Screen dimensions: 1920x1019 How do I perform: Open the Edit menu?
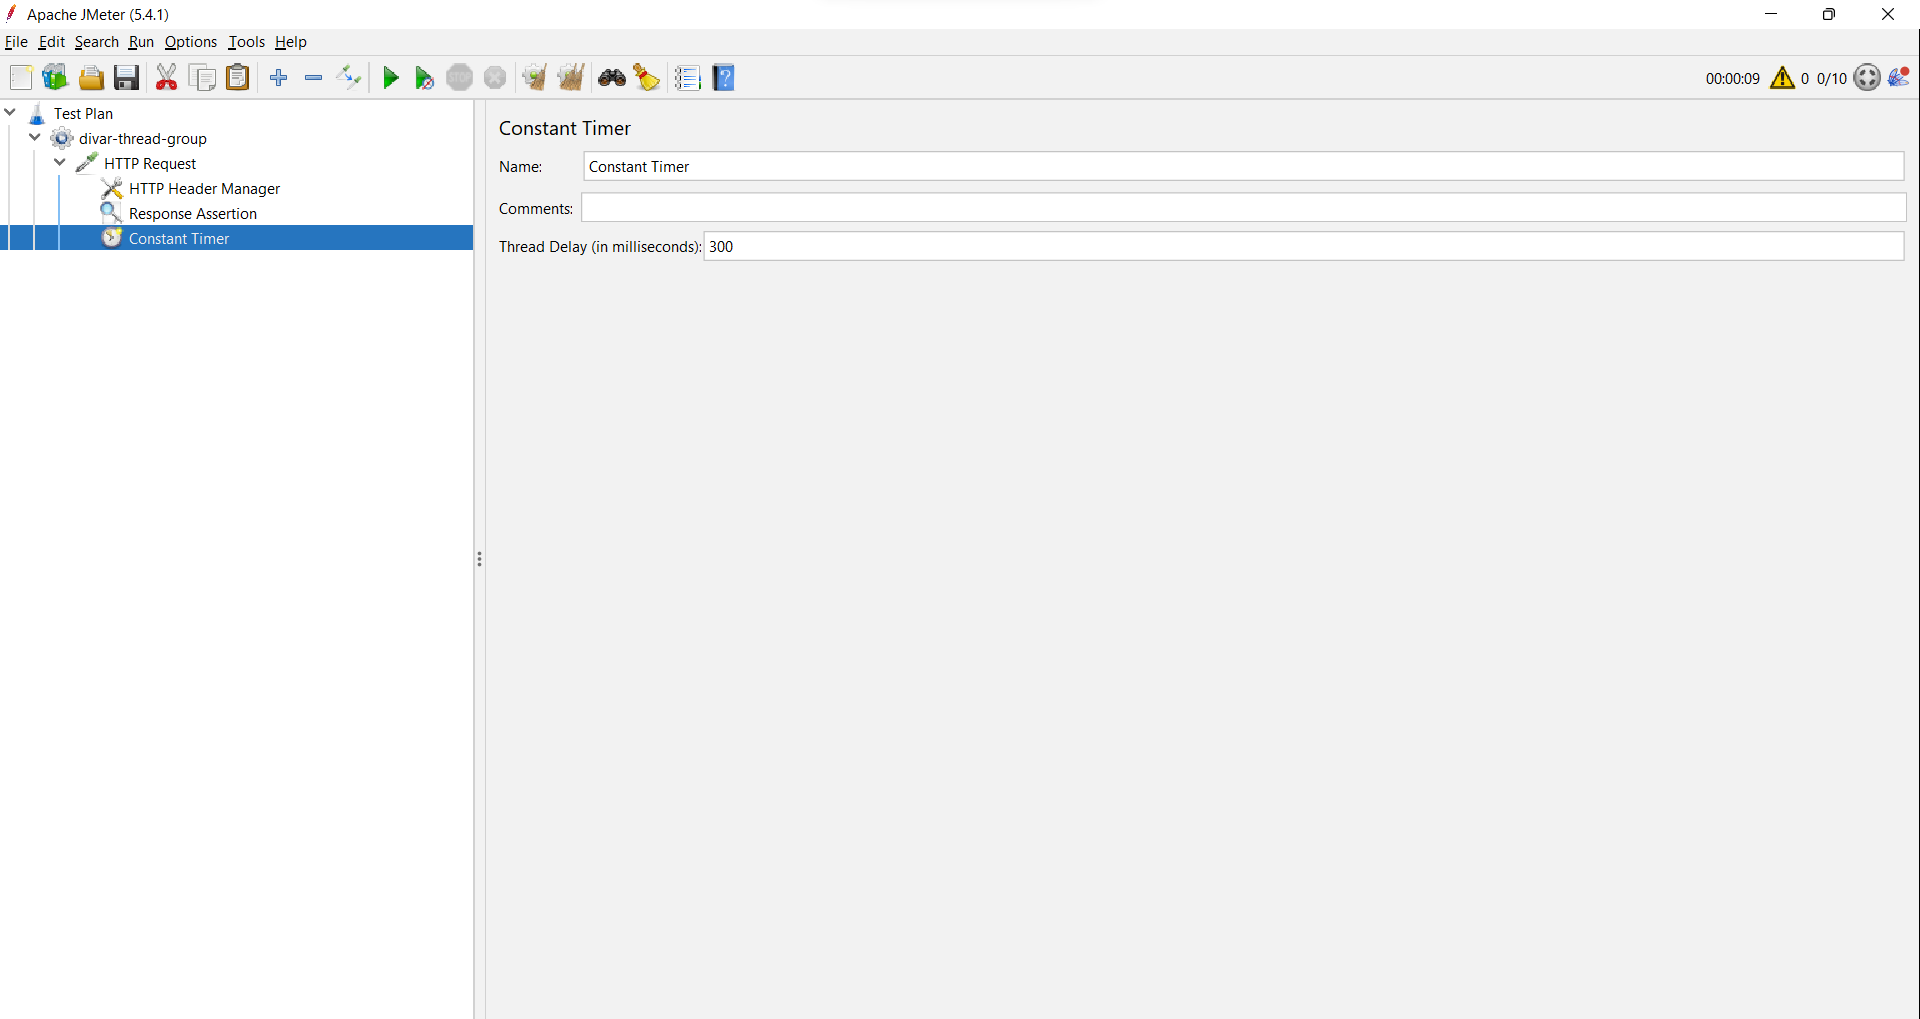(x=51, y=42)
